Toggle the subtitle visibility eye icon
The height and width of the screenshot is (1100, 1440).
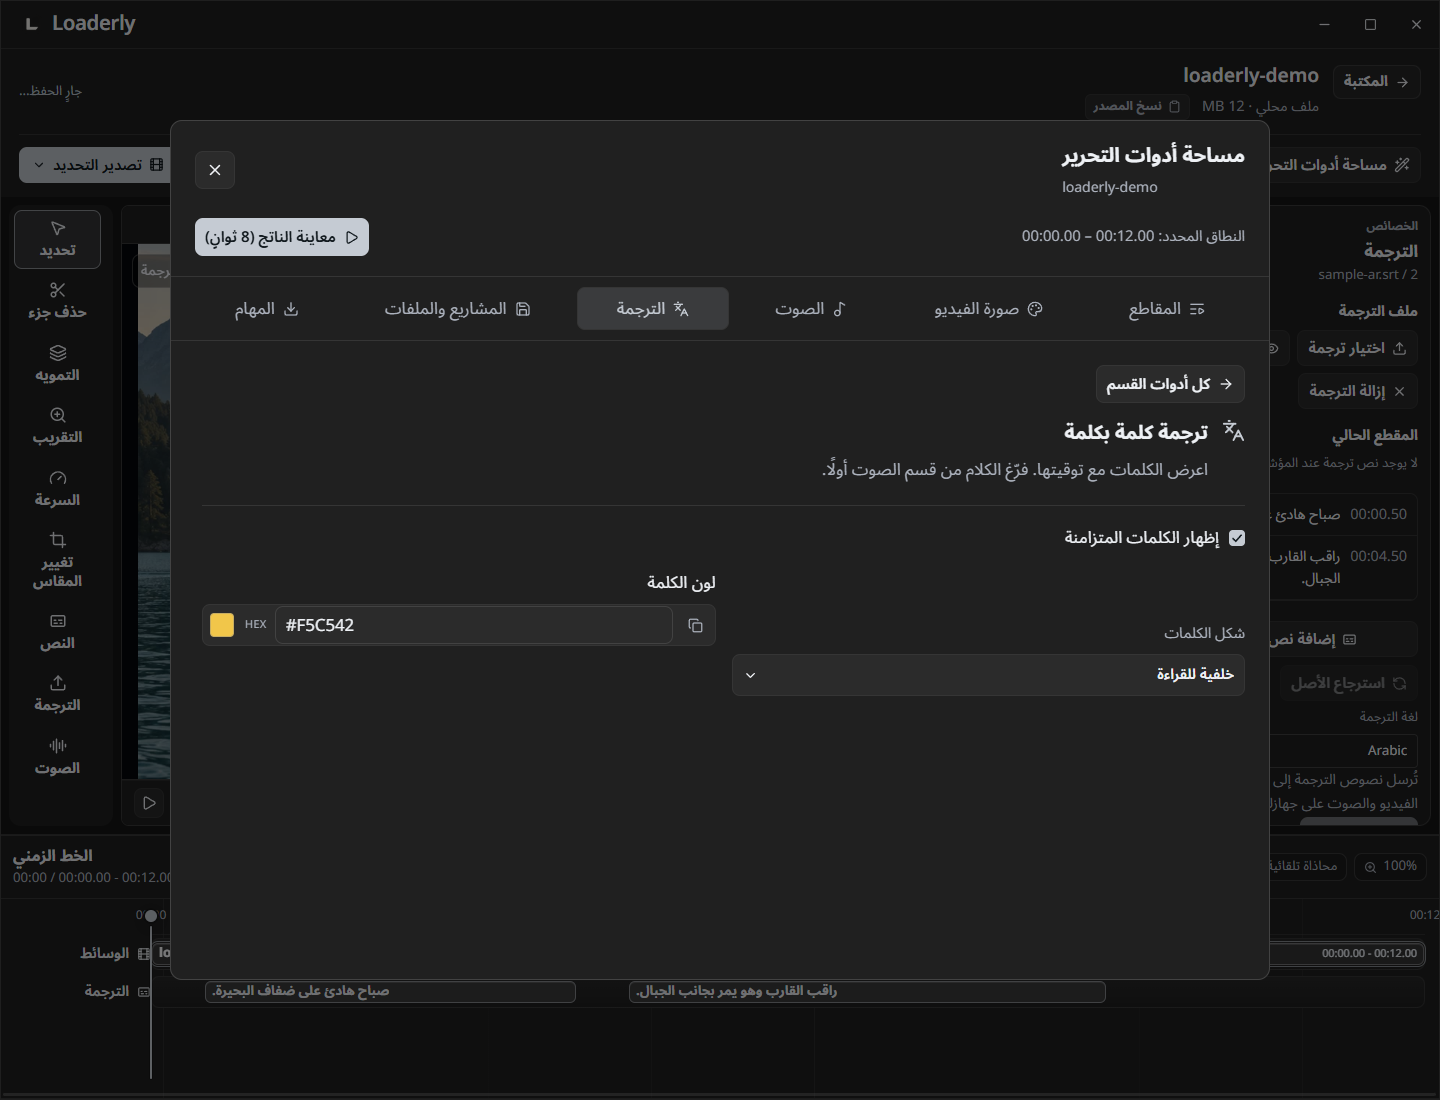click(1273, 348)
